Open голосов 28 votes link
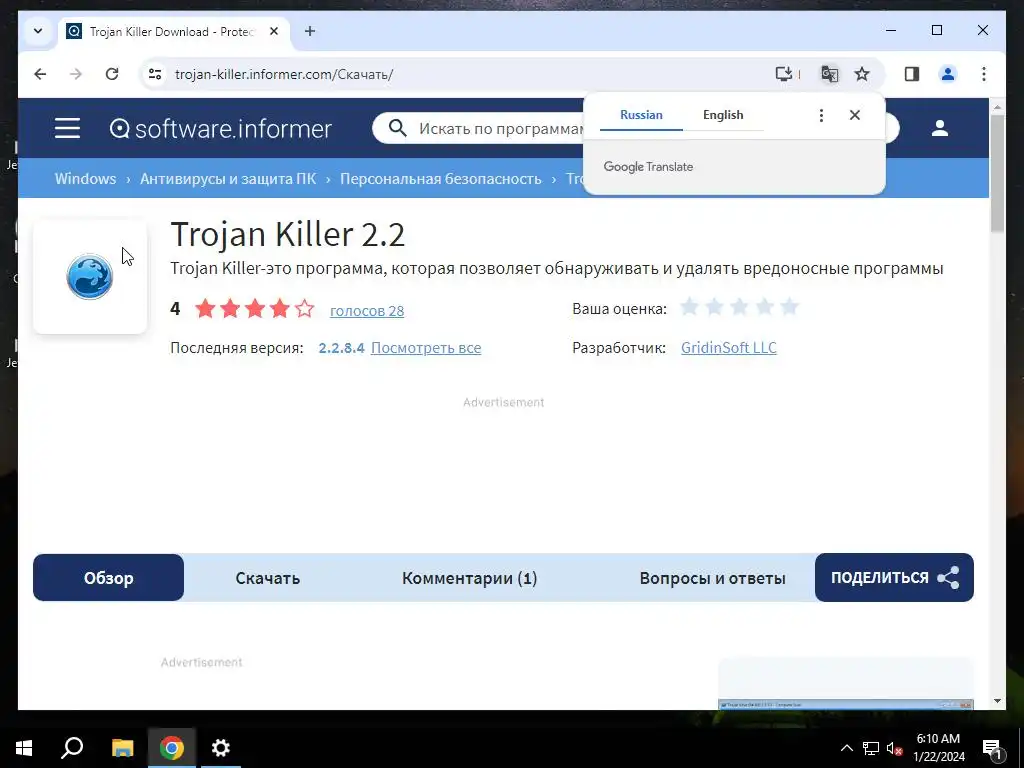Viewport: 1024px width, 768px height. coord(367,311)
